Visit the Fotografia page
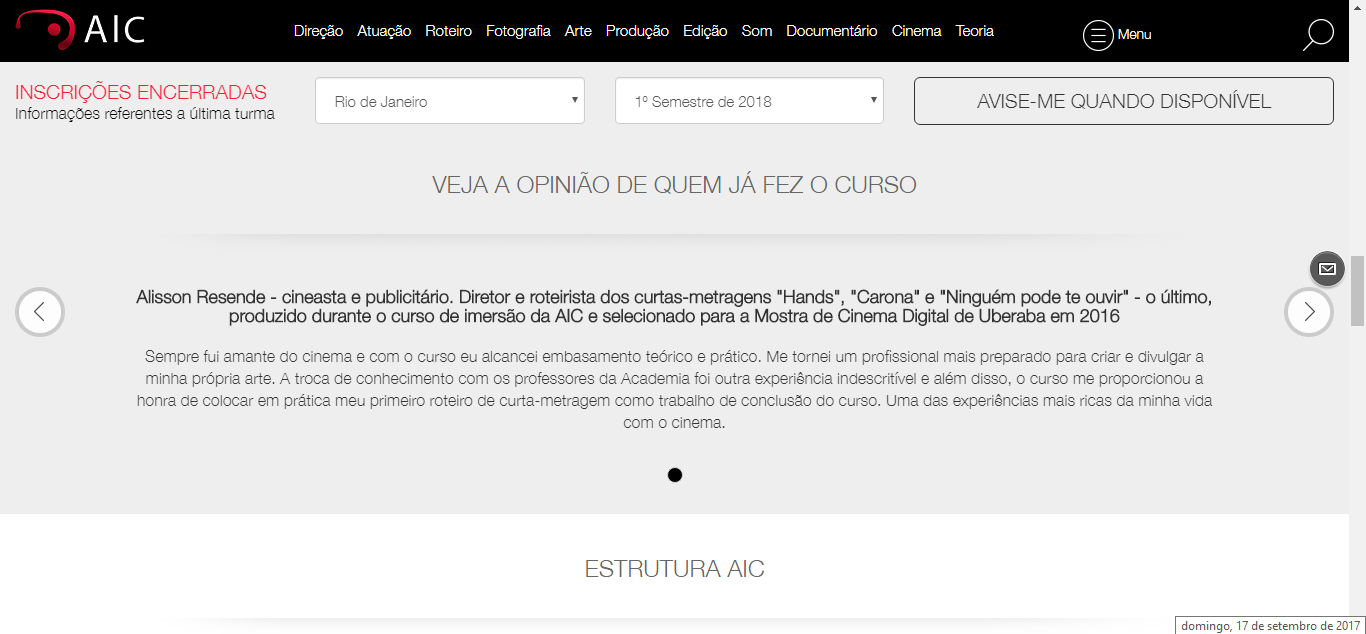The image size is (1366, 634). pos(518,31)
